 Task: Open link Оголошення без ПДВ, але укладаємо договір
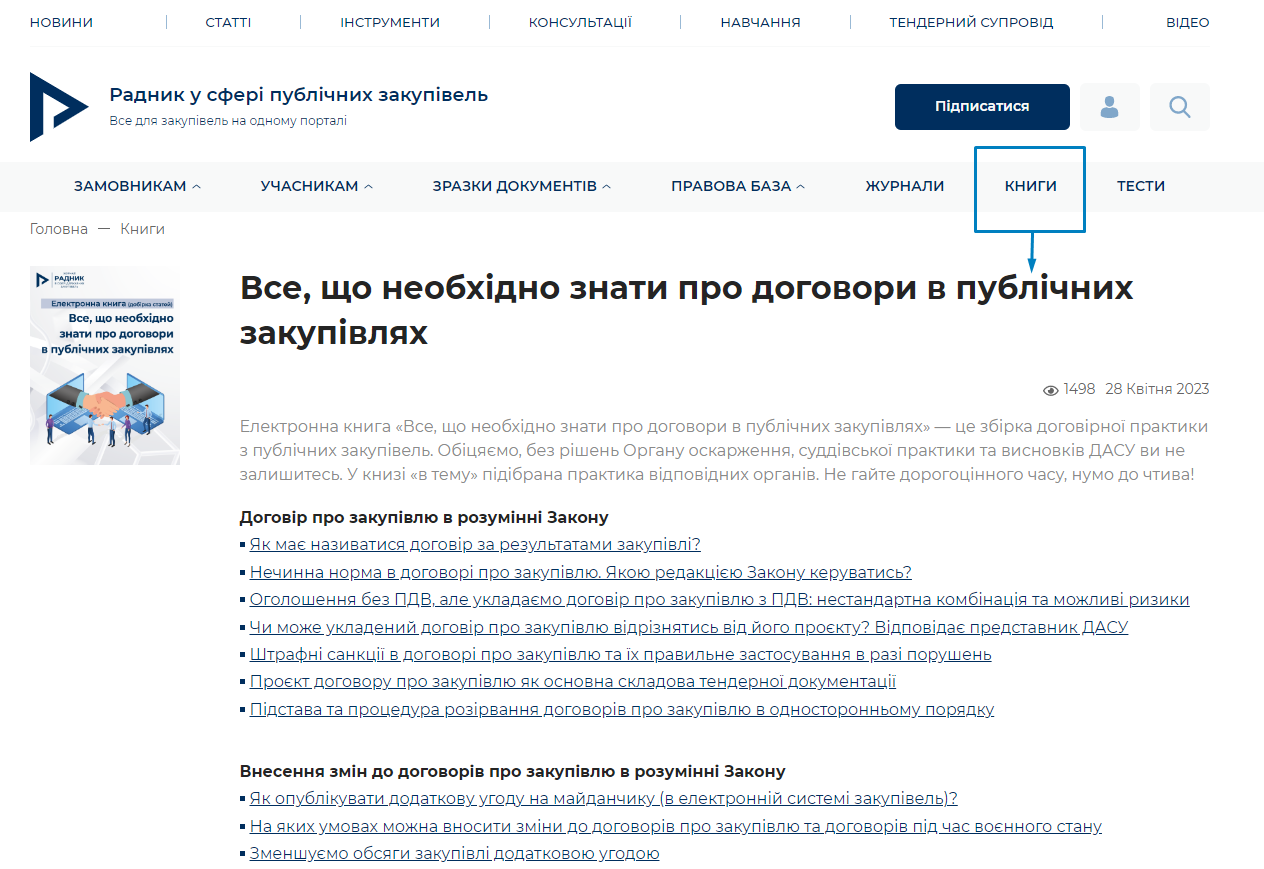pos(719,600)
